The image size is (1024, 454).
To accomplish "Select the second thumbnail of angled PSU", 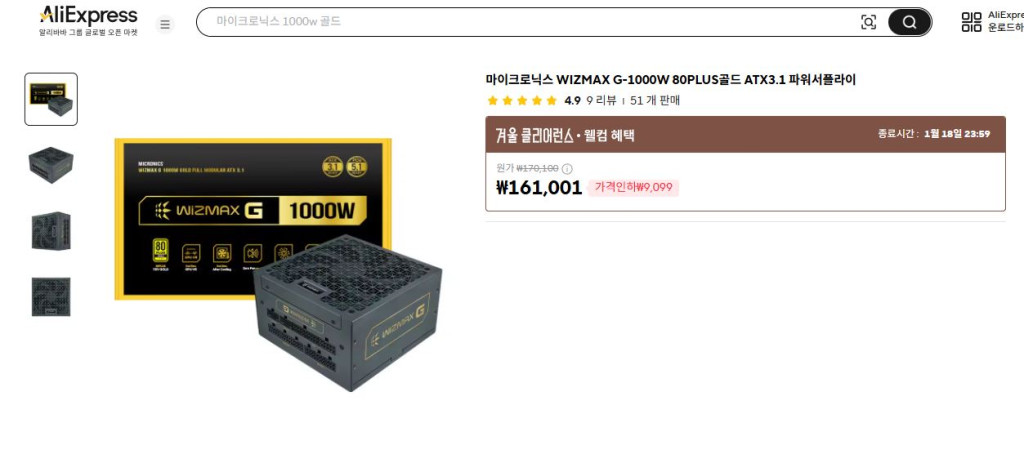I will 51,165.
